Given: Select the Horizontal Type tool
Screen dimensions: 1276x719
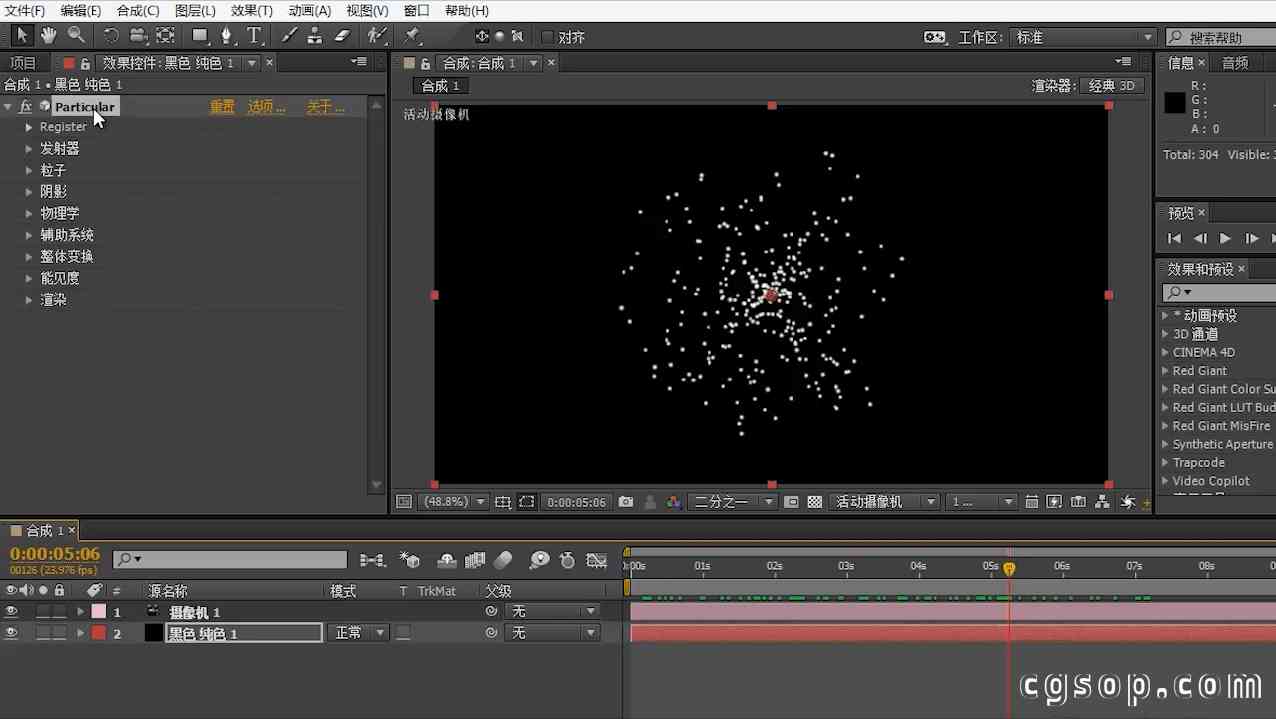Looking at the screenshot, I should 254,36.
